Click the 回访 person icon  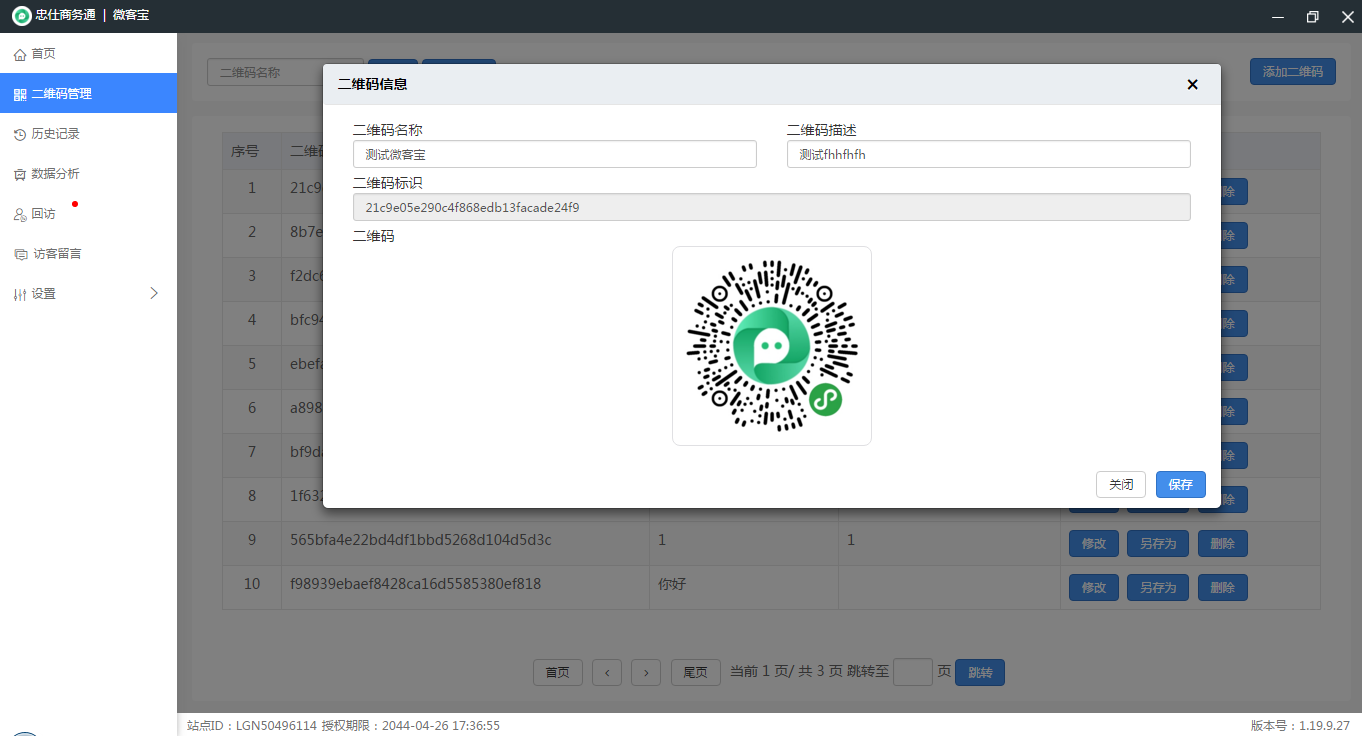pos(20,214)
